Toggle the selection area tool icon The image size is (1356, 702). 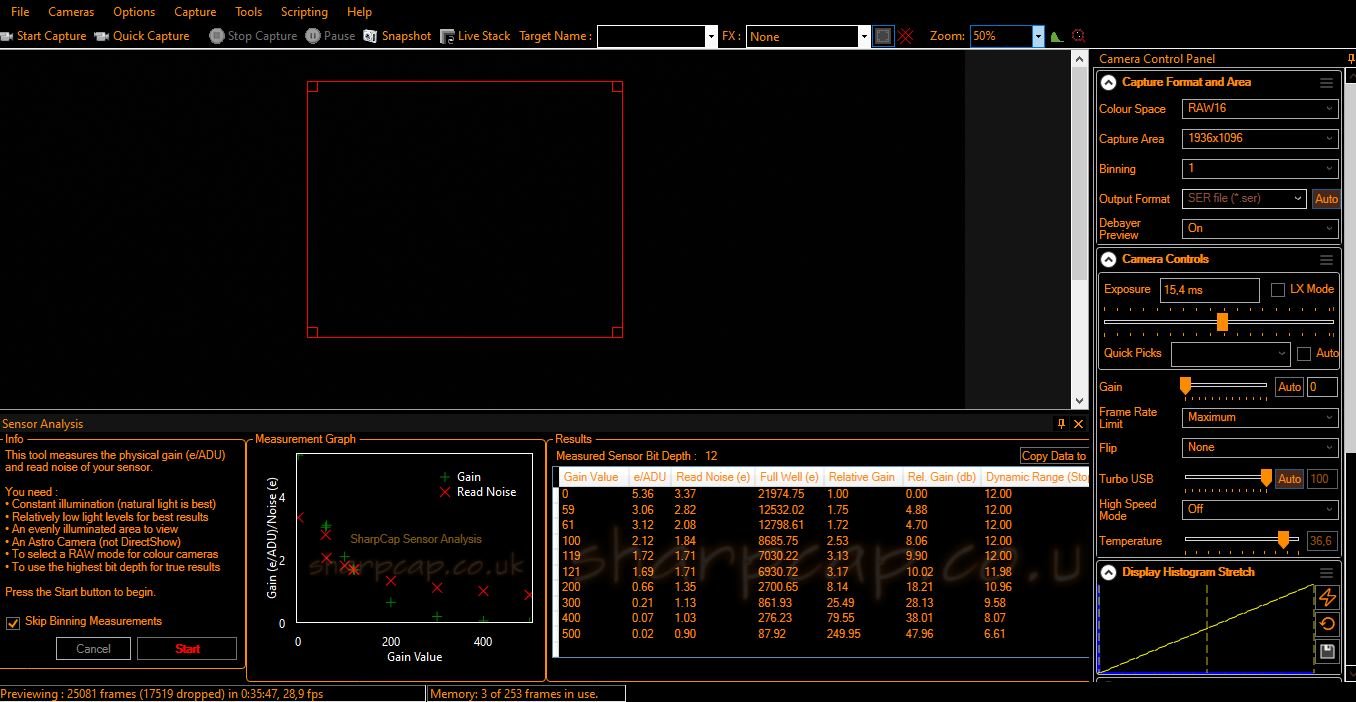[883, 36]
